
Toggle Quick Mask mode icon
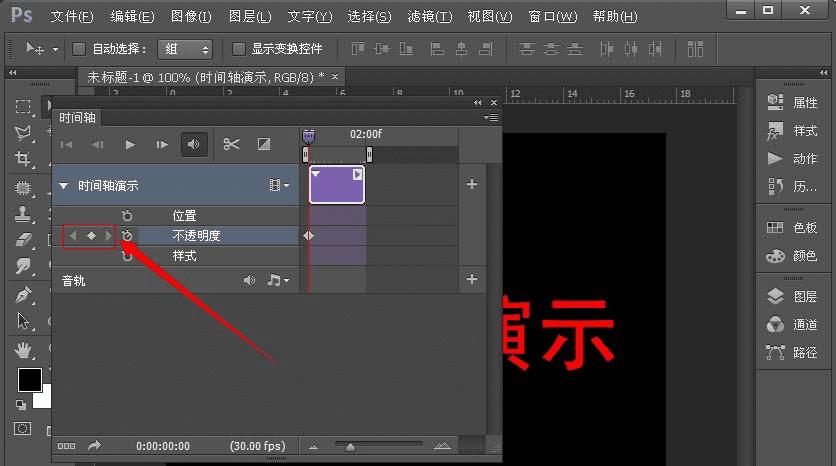tap(22, 429)
